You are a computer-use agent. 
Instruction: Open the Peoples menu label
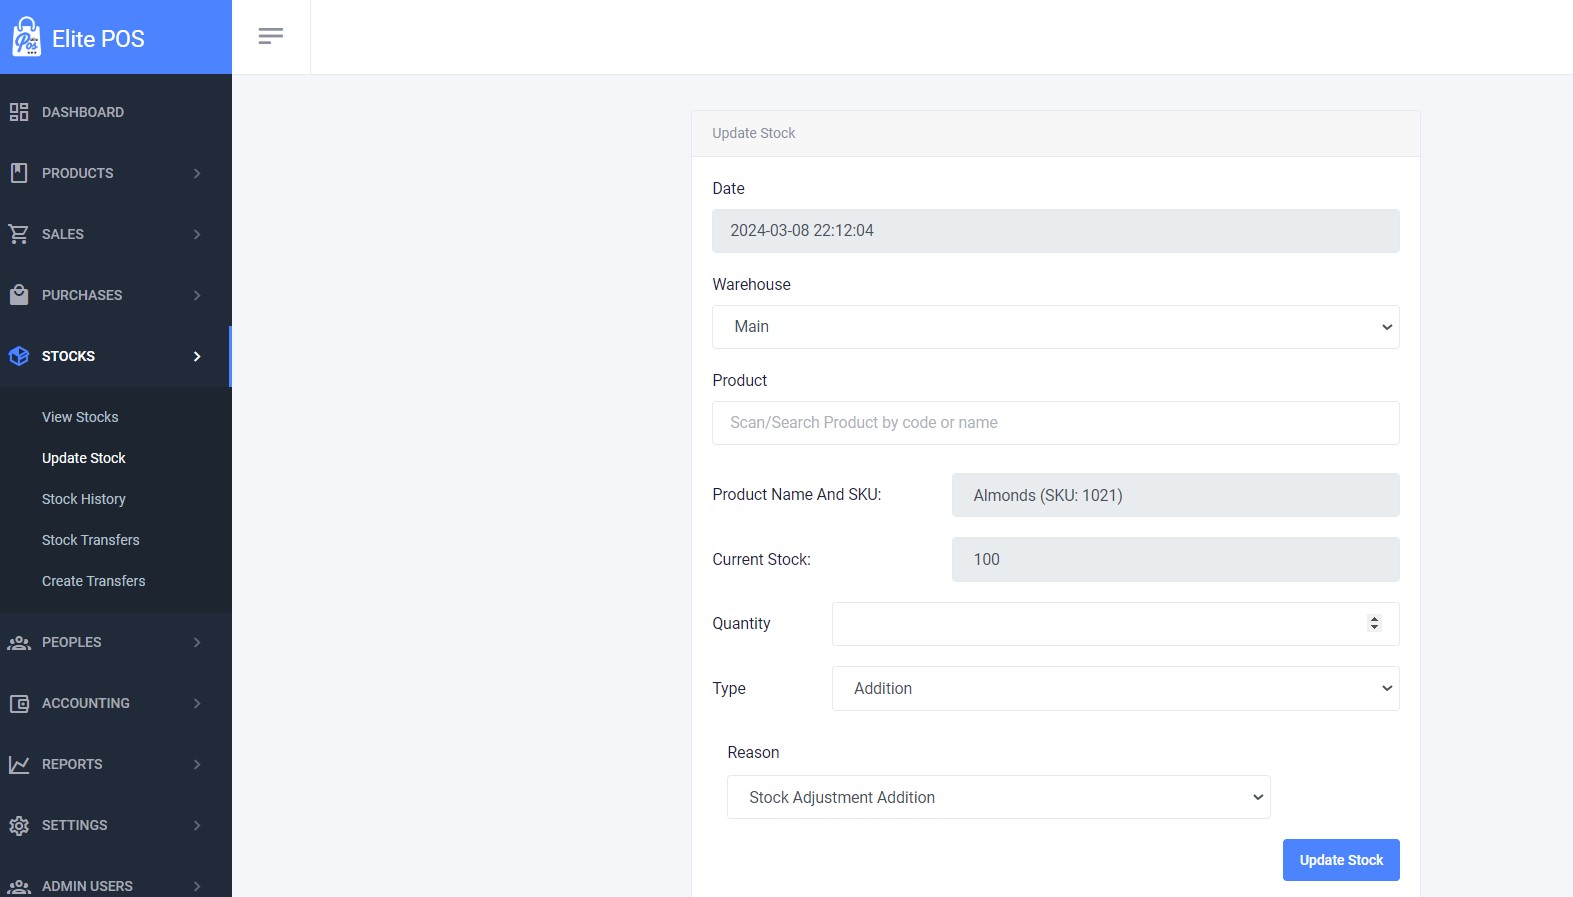72,642
